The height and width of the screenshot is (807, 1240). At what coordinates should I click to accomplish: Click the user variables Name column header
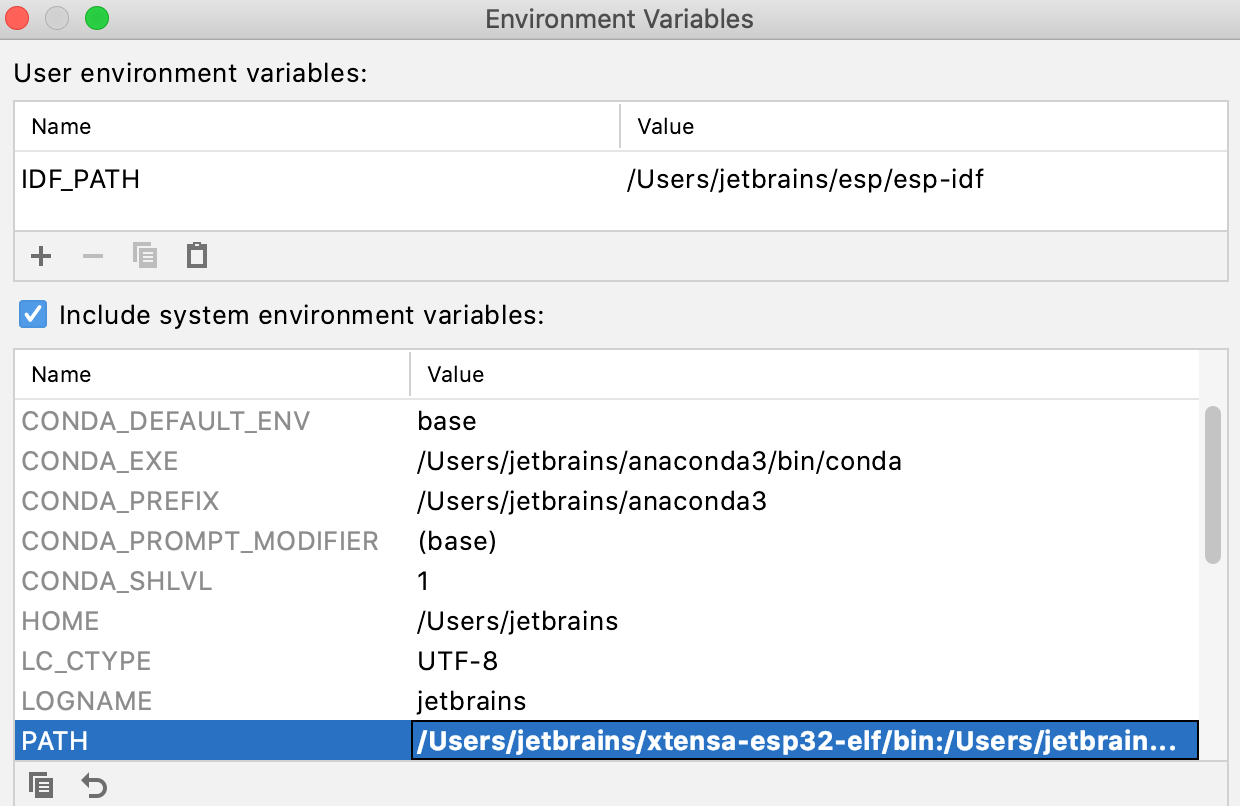[x=317, y=127]
